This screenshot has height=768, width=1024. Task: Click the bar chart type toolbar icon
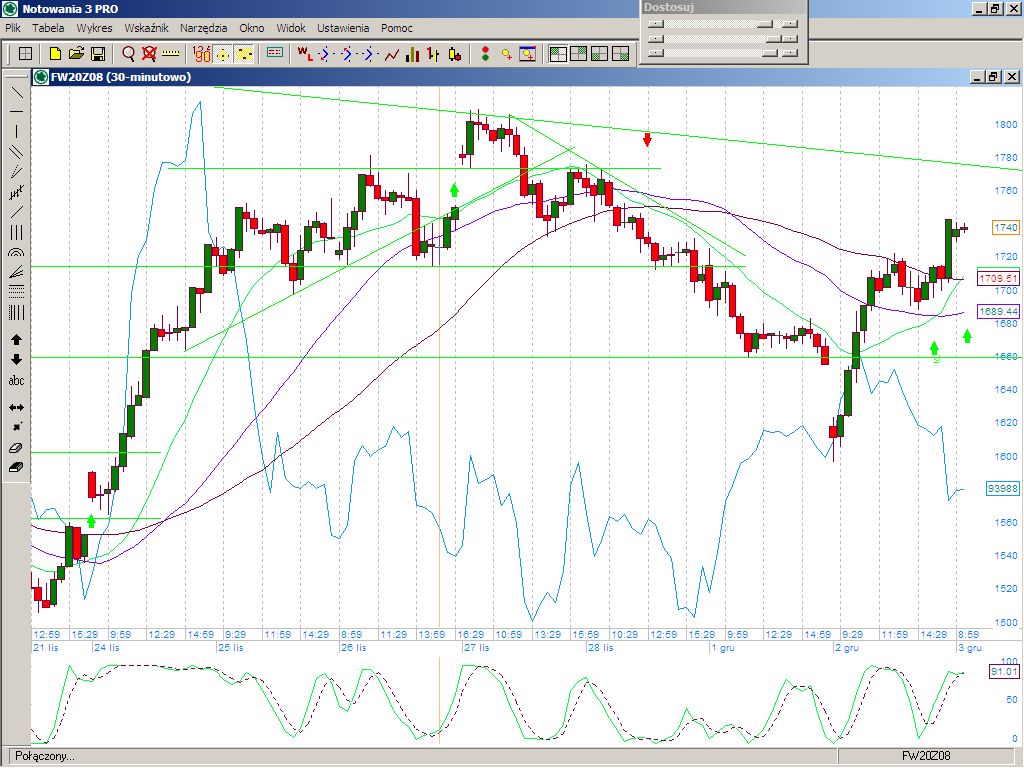(x=412, y=54)
